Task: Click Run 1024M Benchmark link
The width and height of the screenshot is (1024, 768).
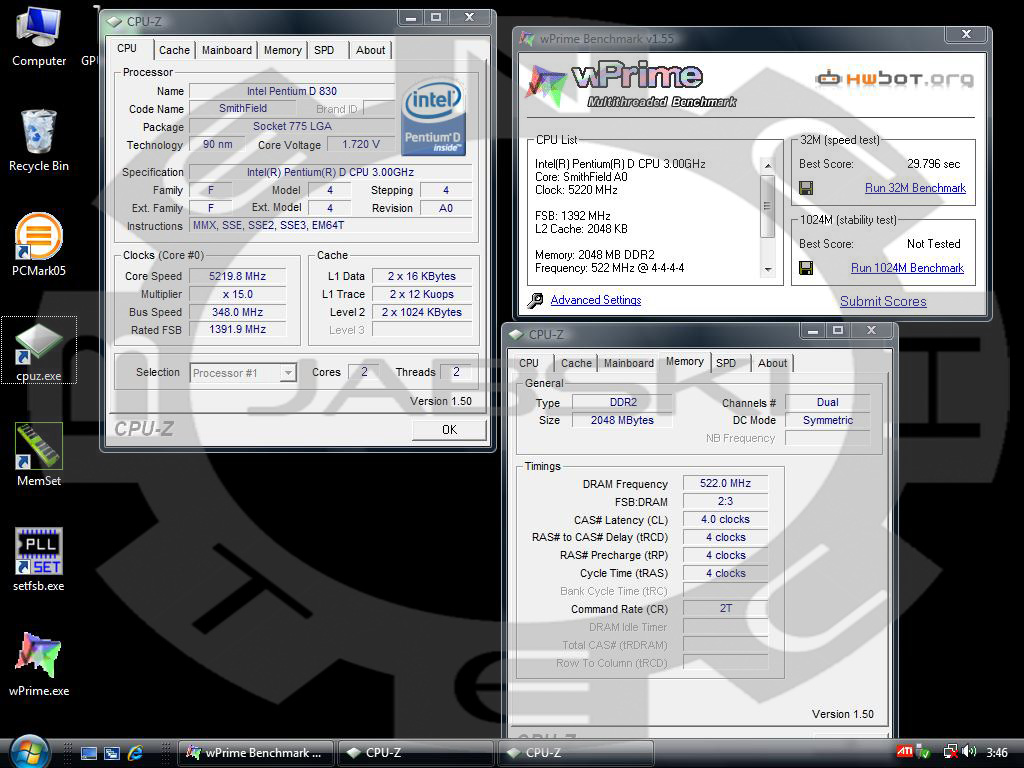Action: pos(907,268)
